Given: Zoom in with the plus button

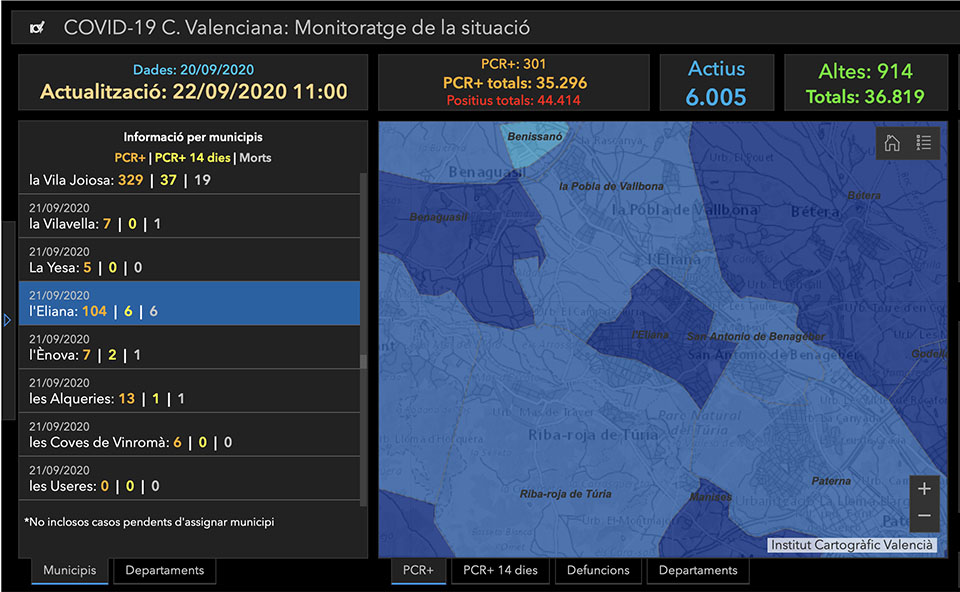Looking at the screenshot, I should pyautogui.click(x=924, y=489).
